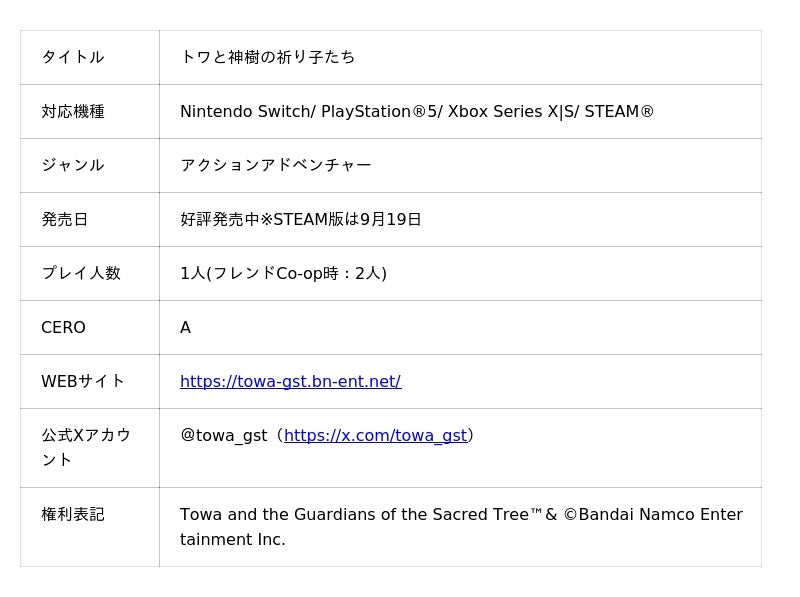Click the プレイ人数 row label

[x=80, y=273]
